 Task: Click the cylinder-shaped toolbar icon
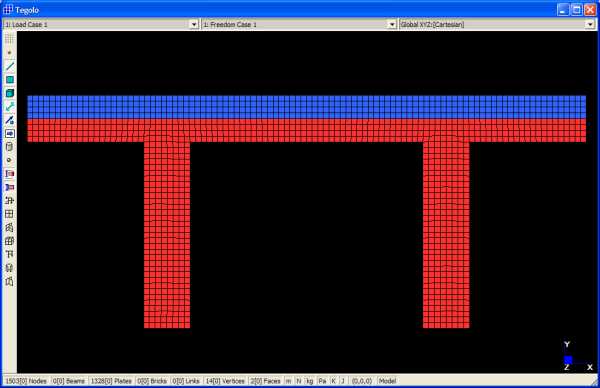click(x=10, y=147)
